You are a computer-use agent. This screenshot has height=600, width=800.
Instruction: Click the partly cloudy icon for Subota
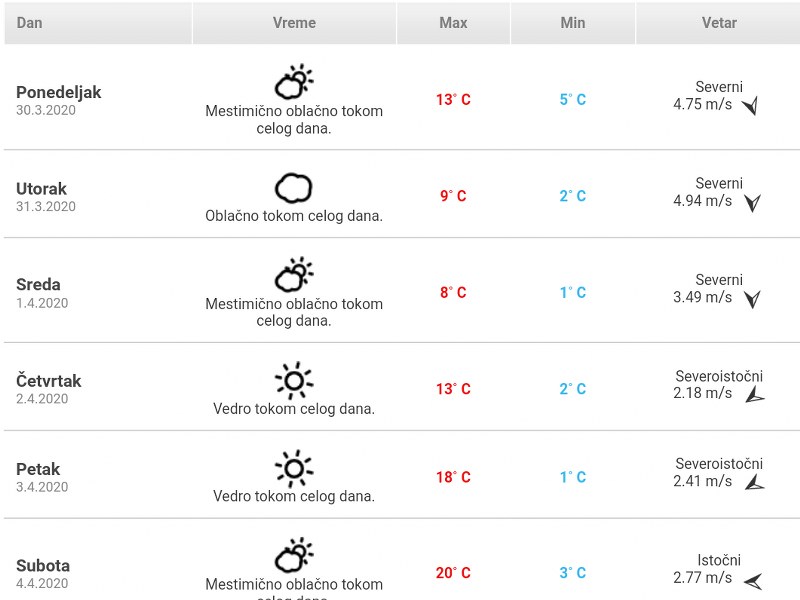point(294,555)
